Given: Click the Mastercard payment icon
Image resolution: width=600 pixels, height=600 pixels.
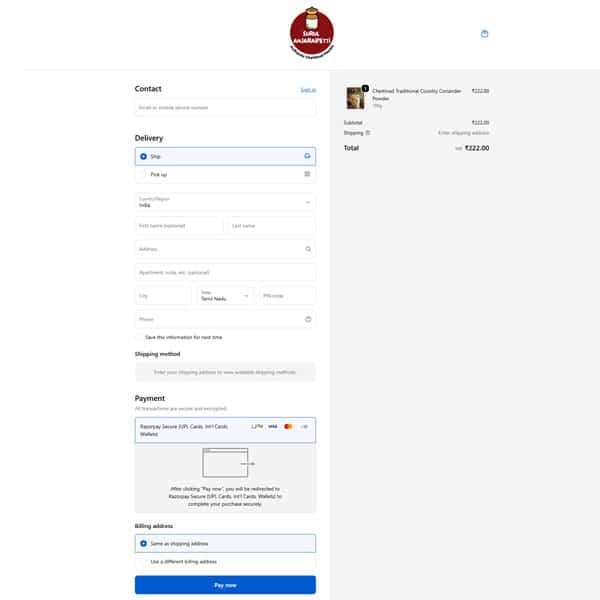Looking at the screenshot, I should coord(288,426).
